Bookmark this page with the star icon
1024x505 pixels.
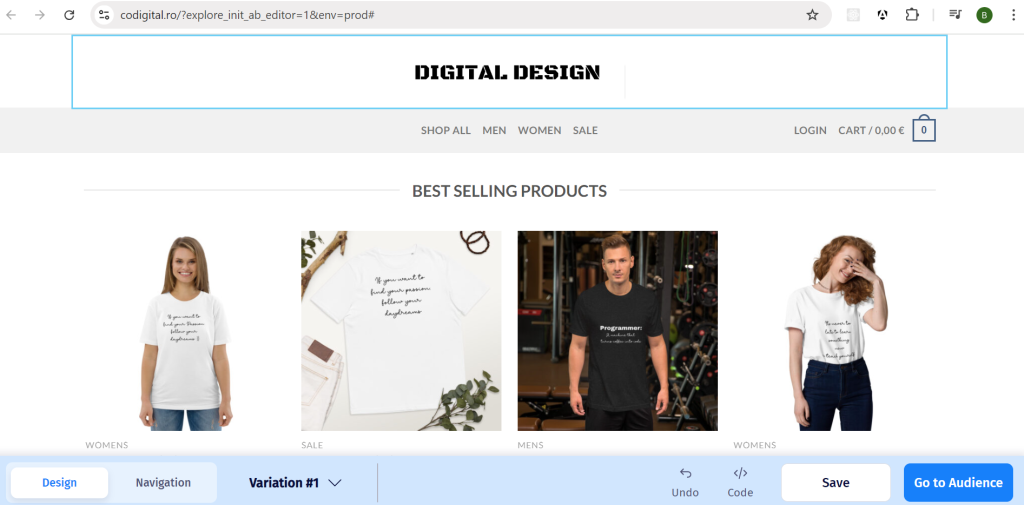point(812,15)
